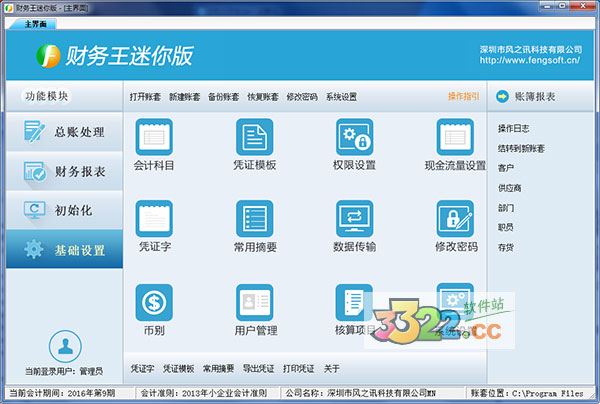The height and width of the screenshot is (404, 600).
Task: Open 结转到新账套 in the right panel
Action: 521,148
